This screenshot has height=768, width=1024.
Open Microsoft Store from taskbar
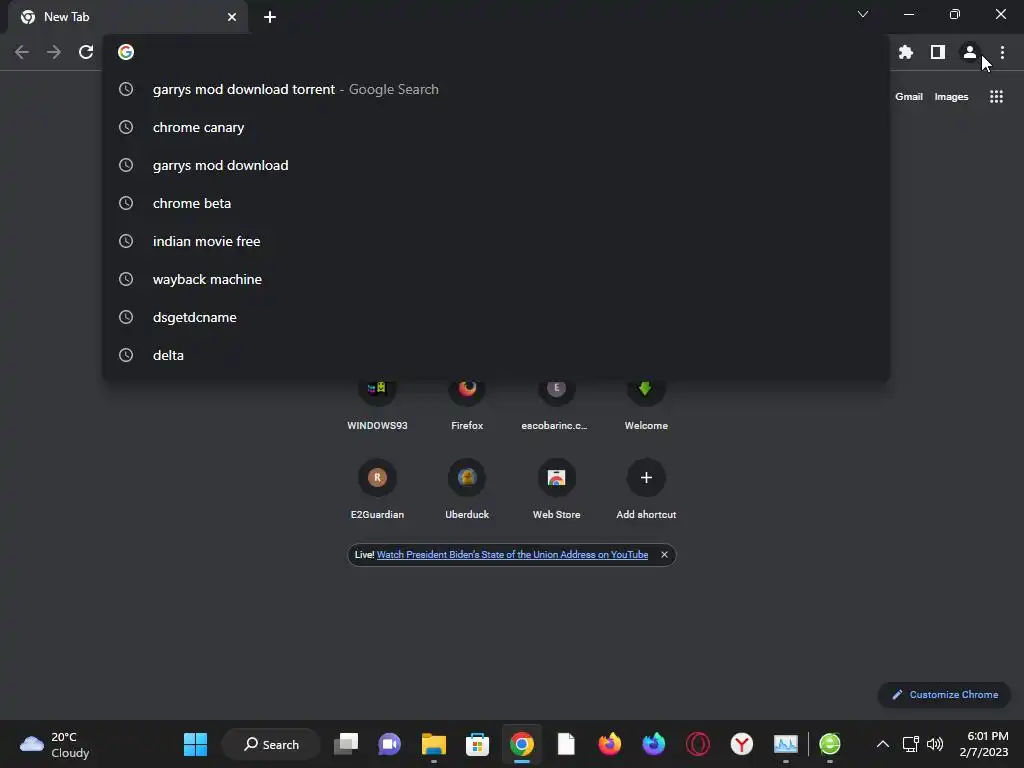point(477,744)
